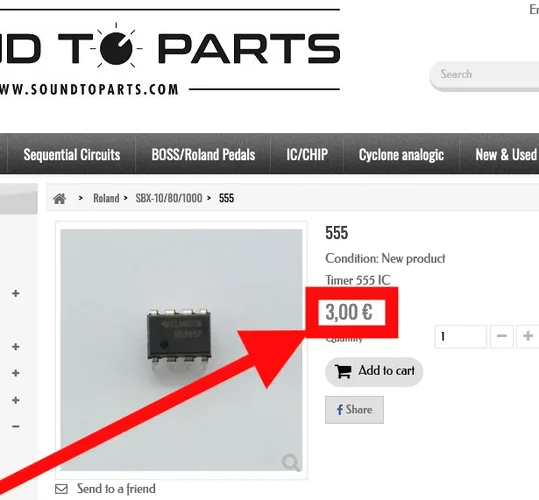Open the IC/CHIP menu
The height and width of the screenshot is (500, 539).
307,155
